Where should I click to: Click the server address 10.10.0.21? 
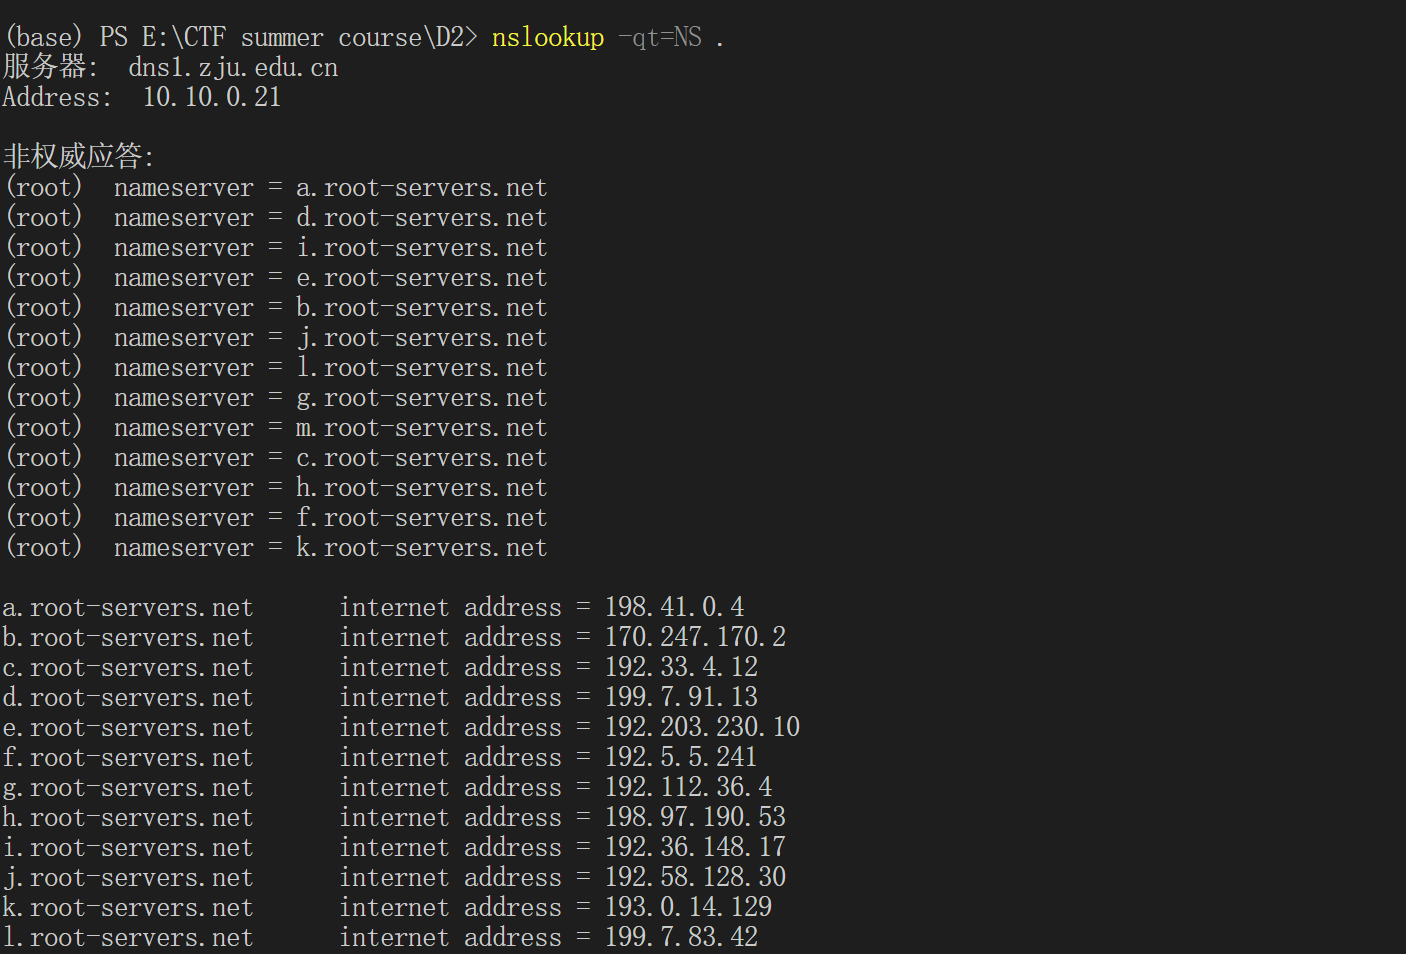click(x=212, y=98)
